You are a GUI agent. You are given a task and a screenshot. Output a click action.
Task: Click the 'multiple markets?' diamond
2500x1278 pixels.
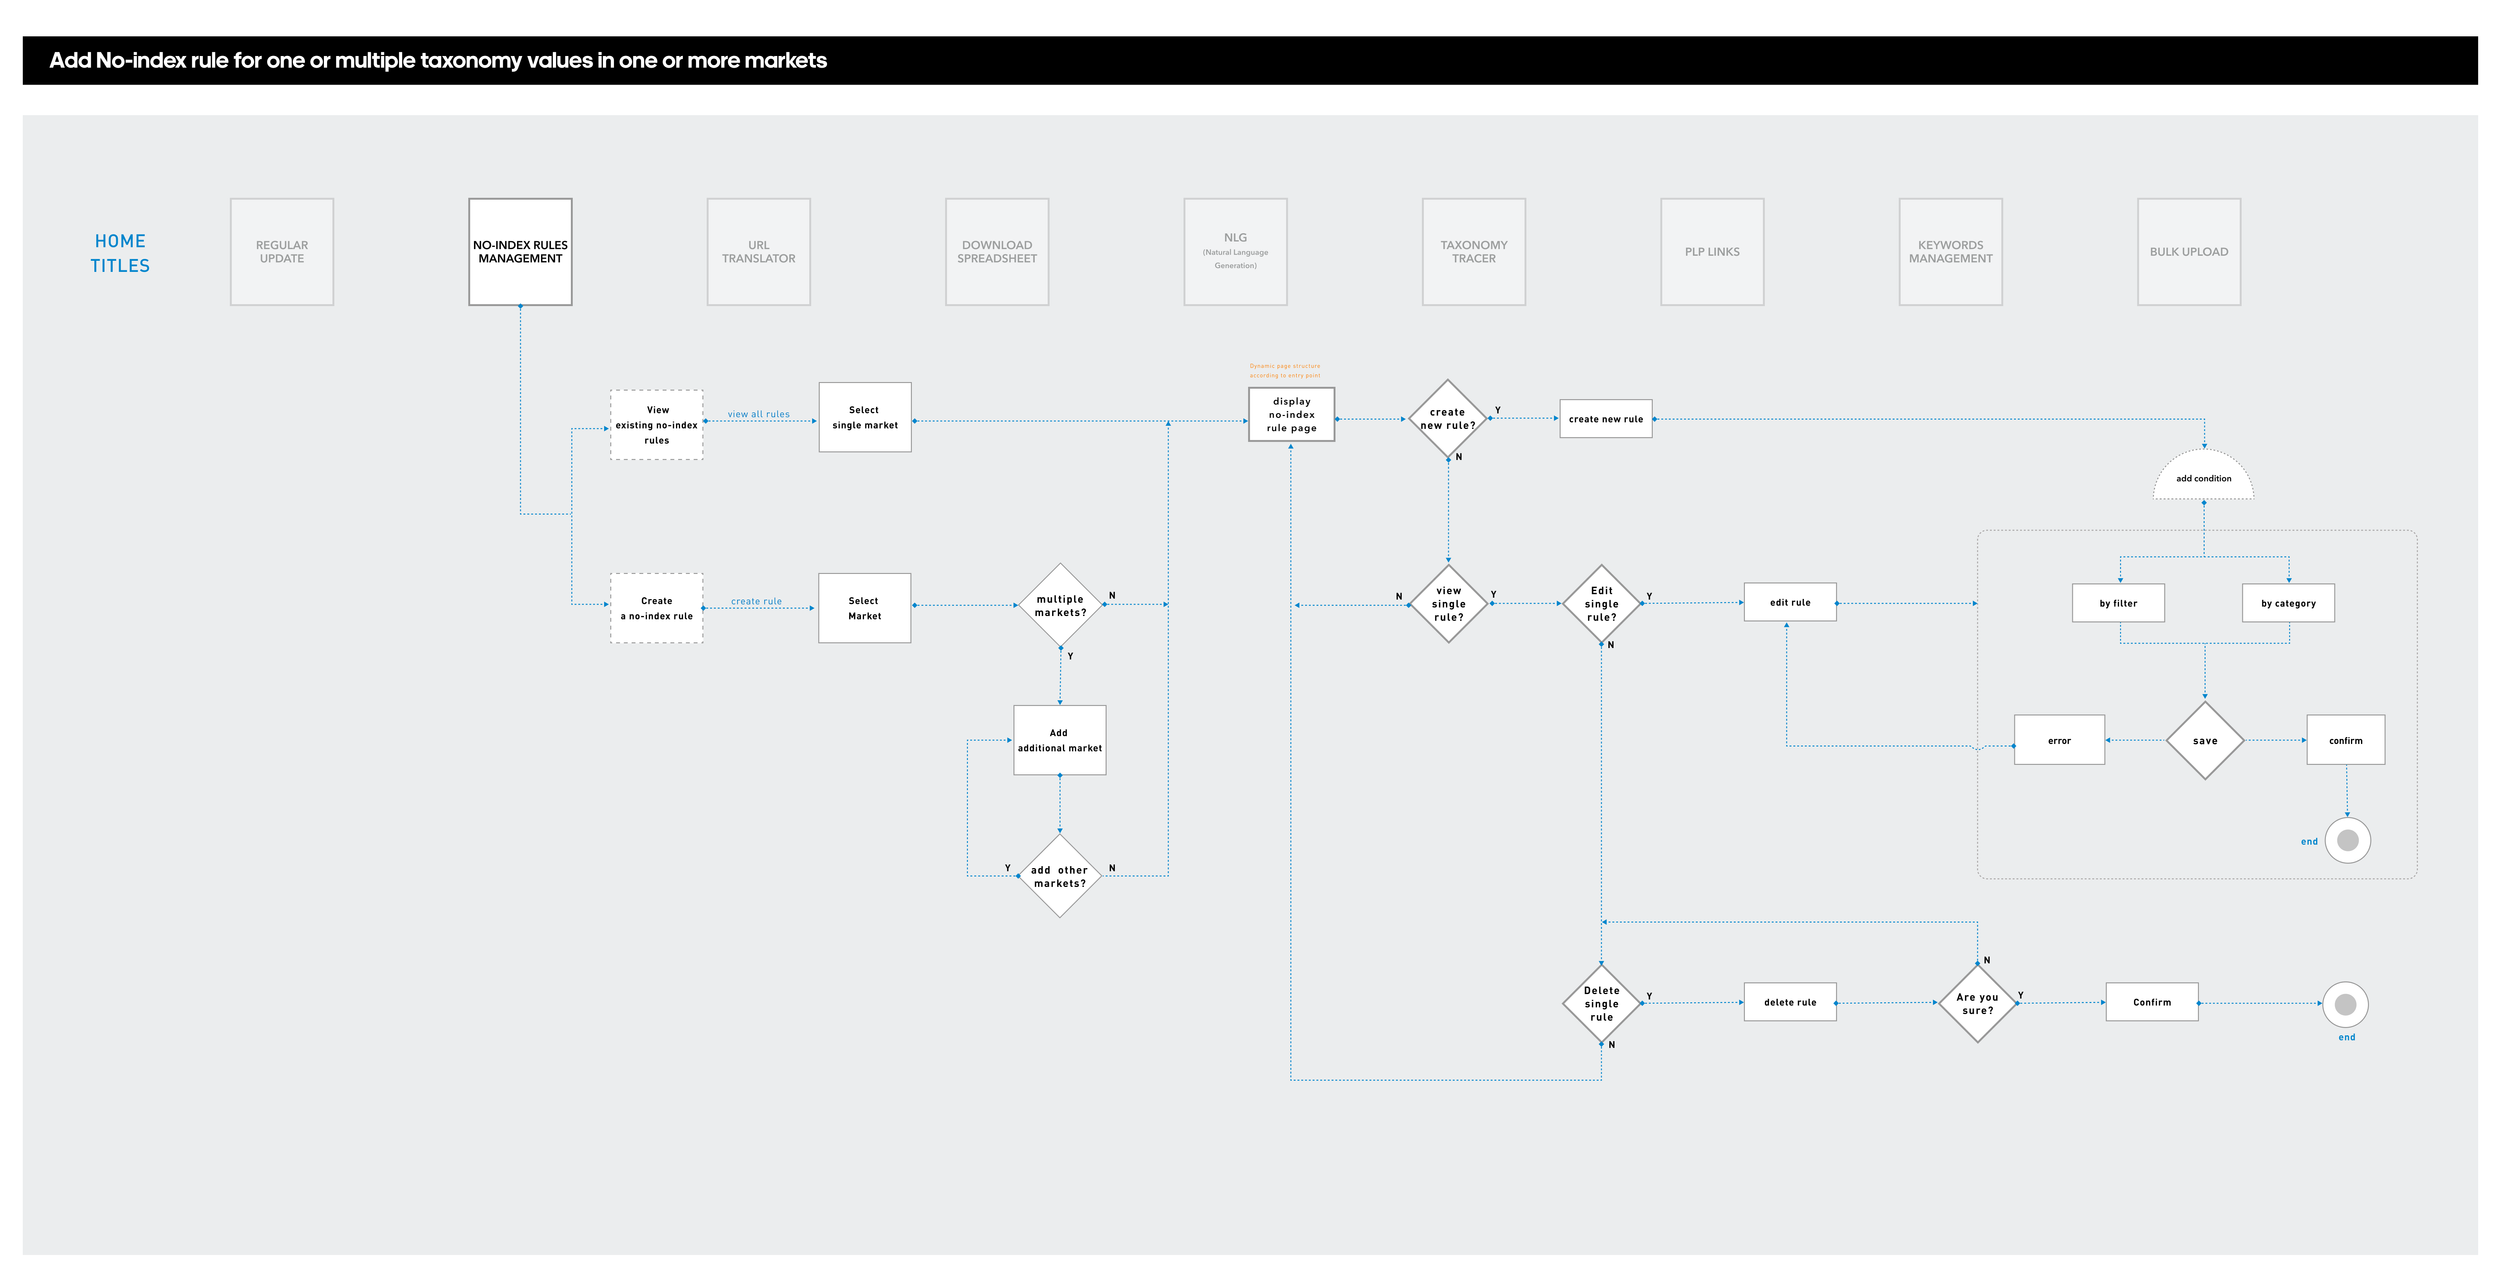coord(1060,606)
